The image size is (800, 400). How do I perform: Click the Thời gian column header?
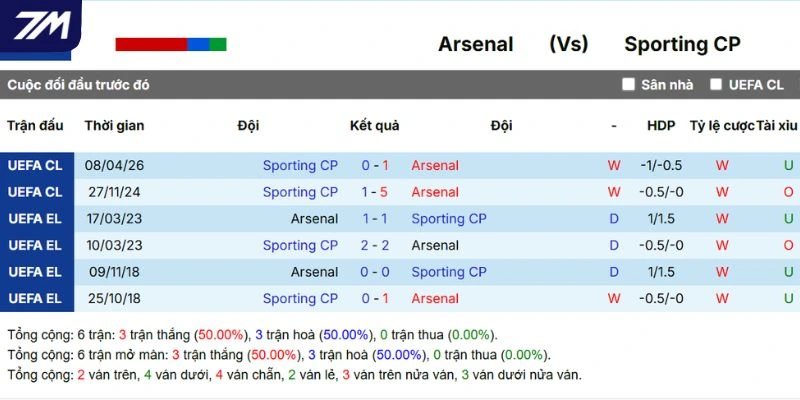tap(114, 126)
